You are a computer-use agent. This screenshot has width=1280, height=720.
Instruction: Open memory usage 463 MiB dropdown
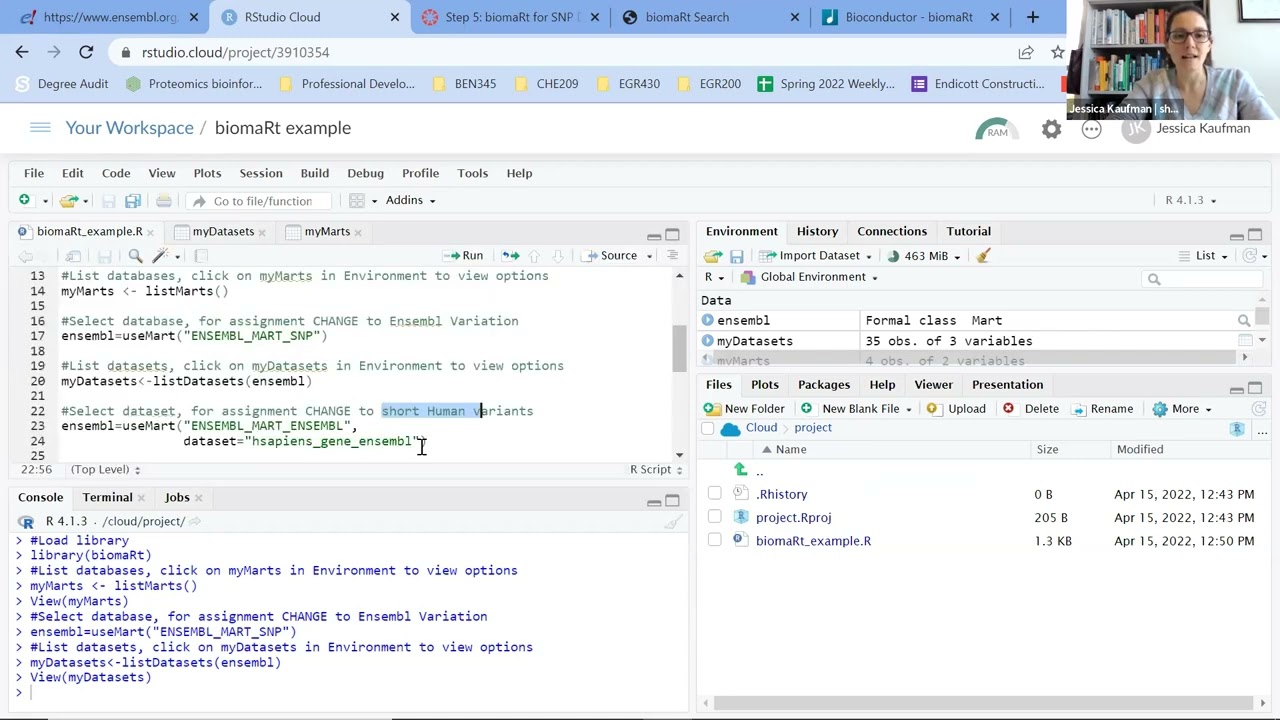tap(923, 256)
